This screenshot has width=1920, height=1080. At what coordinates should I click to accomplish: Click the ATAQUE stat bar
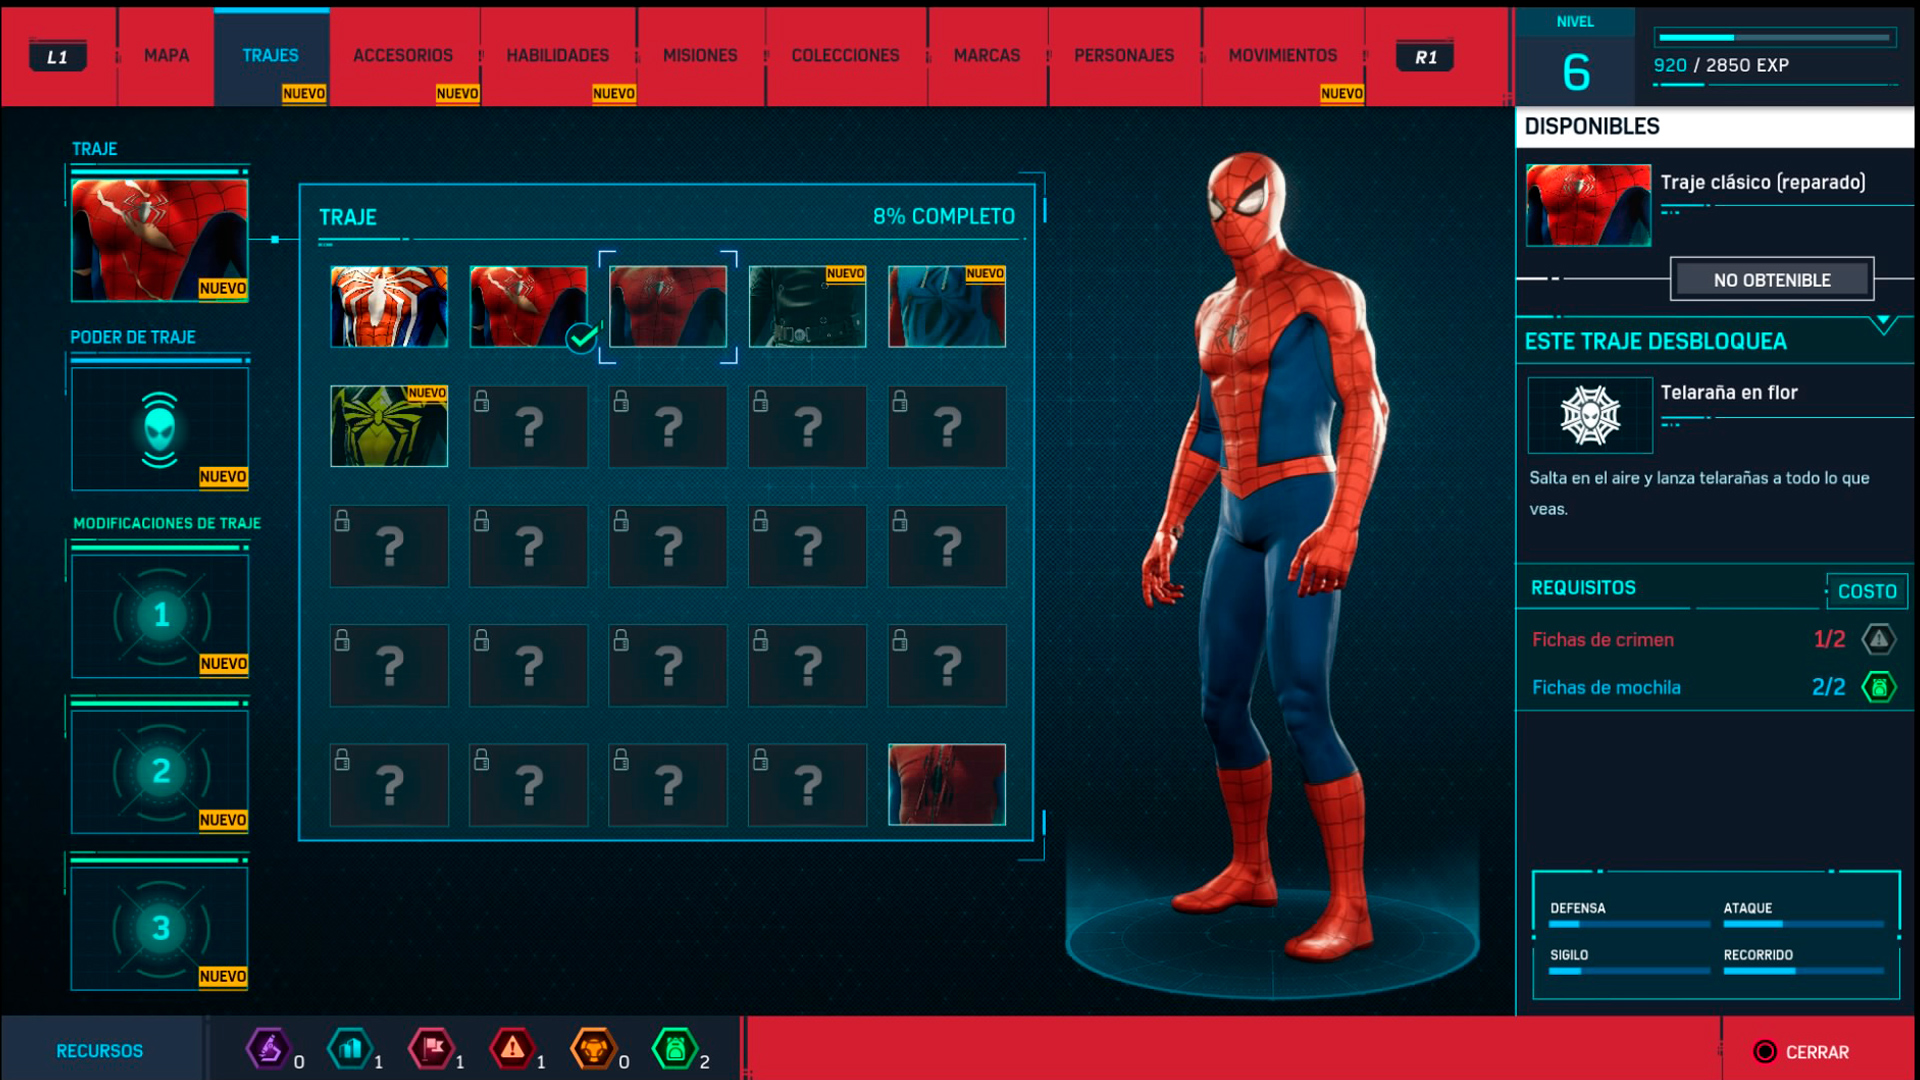(1803, 924)
